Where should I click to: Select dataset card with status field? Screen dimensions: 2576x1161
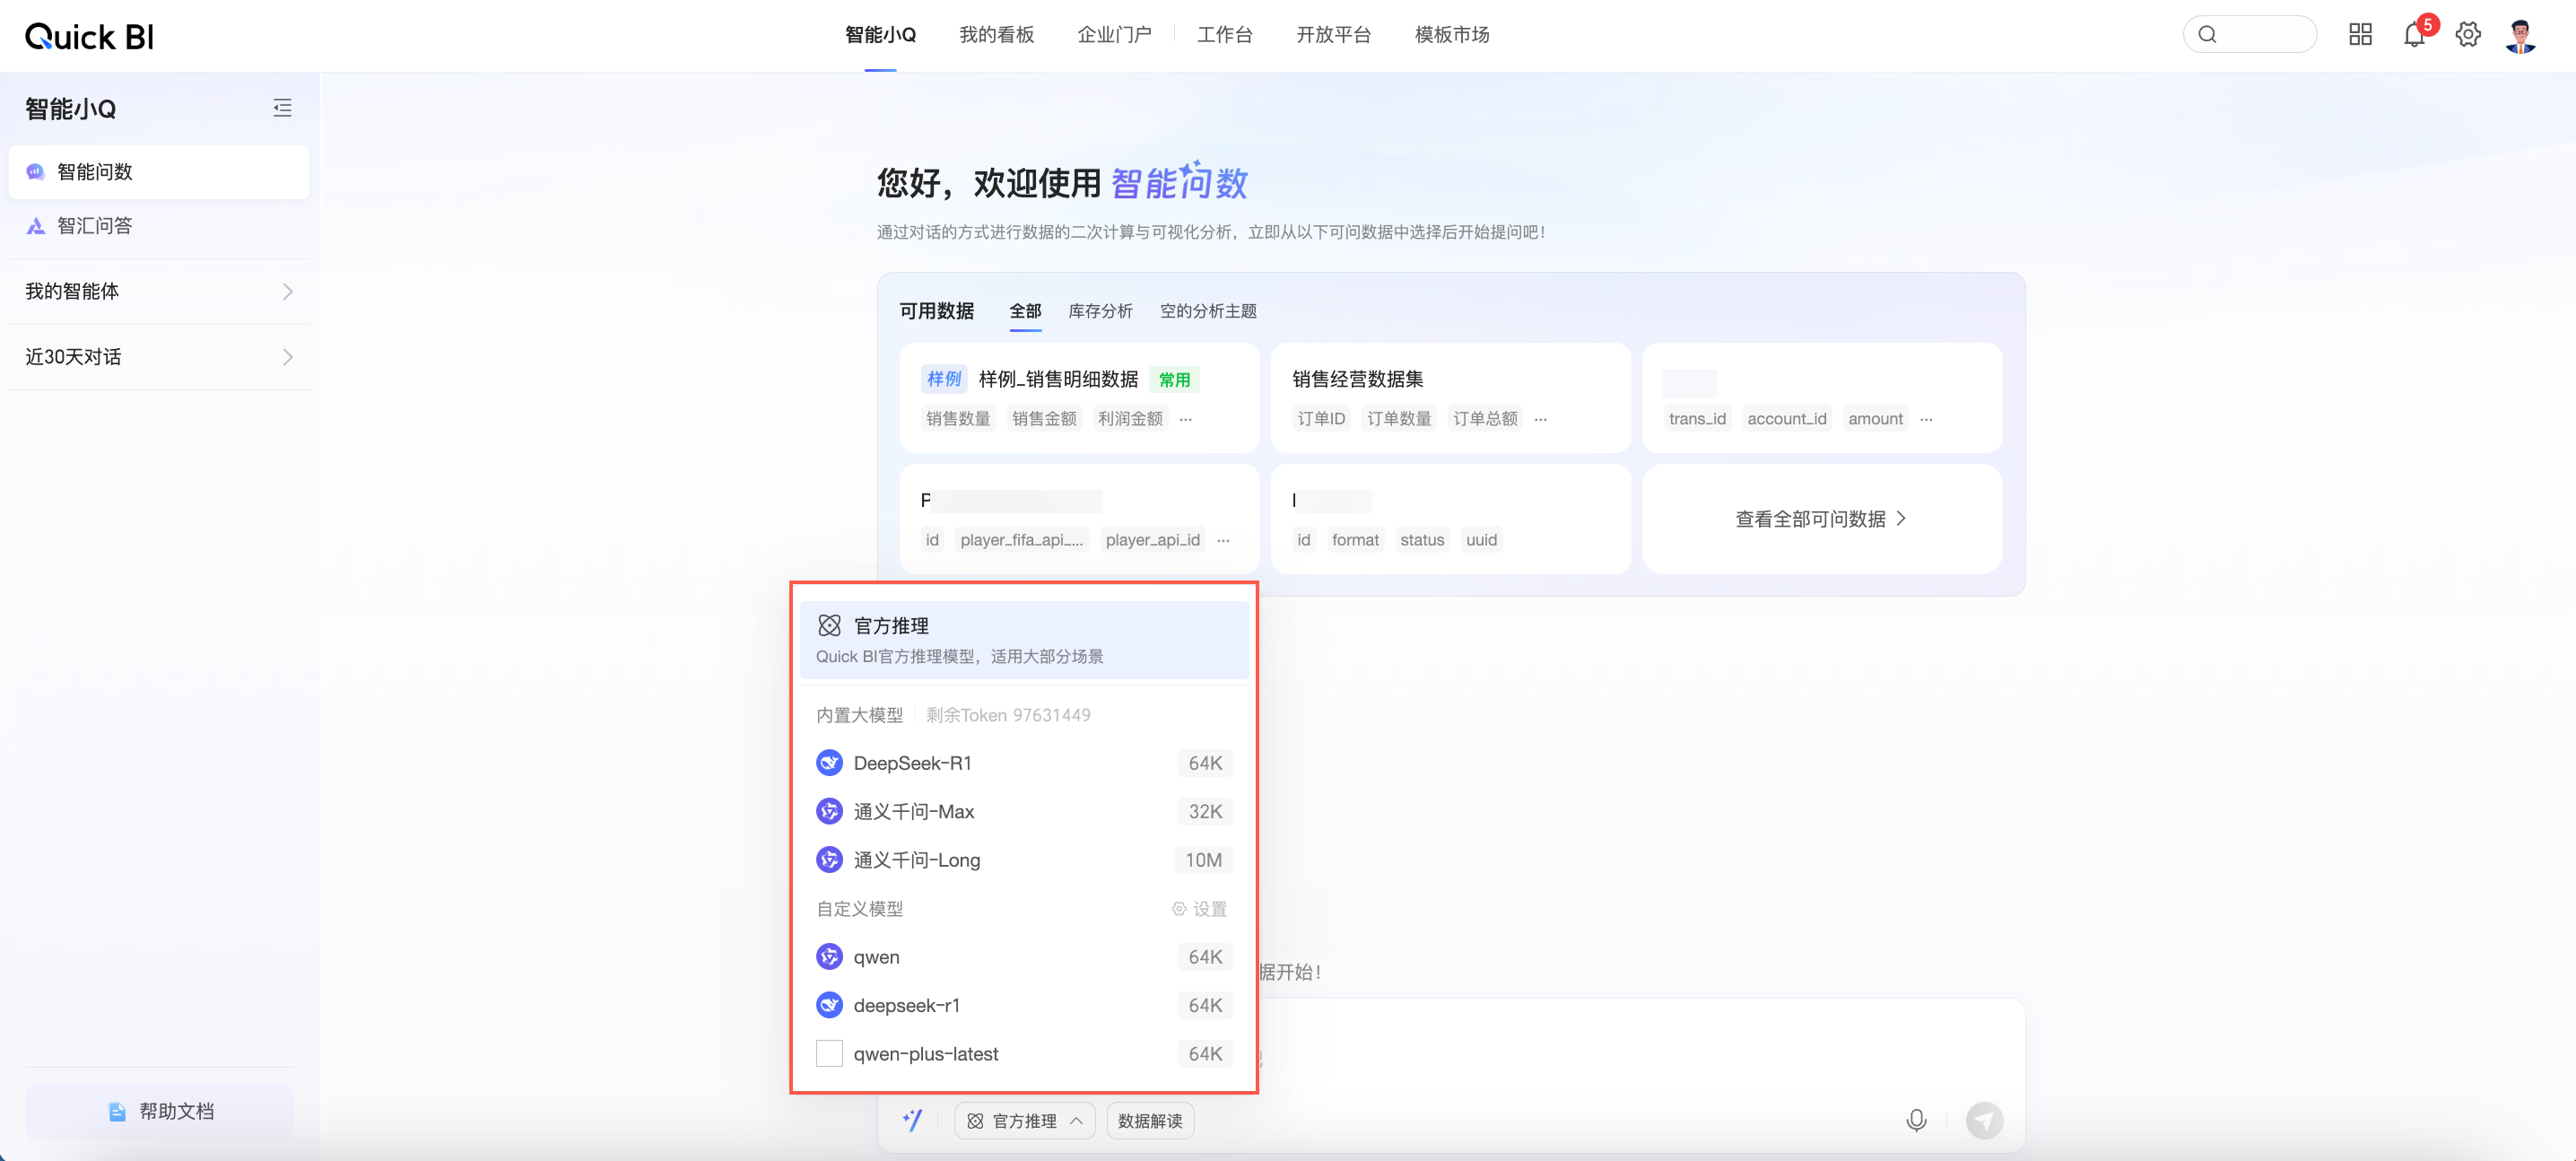pos(1450,519)
